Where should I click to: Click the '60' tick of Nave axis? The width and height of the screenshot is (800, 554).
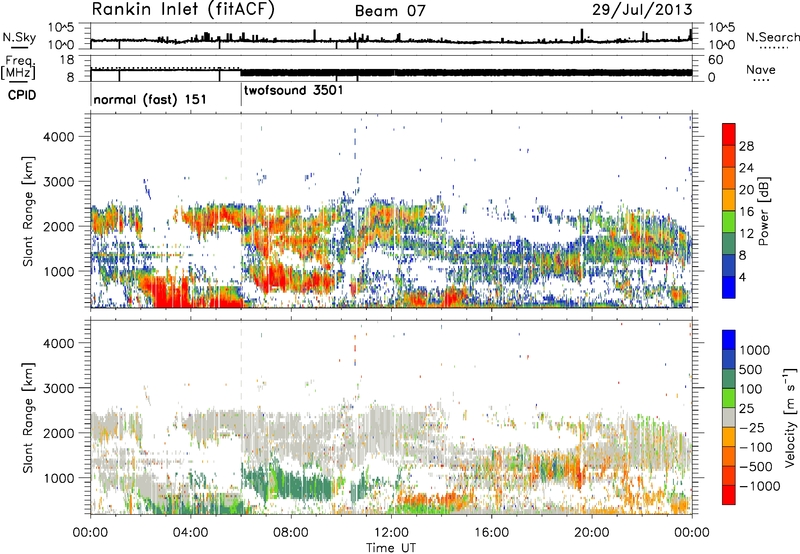(x=716, y=60)
